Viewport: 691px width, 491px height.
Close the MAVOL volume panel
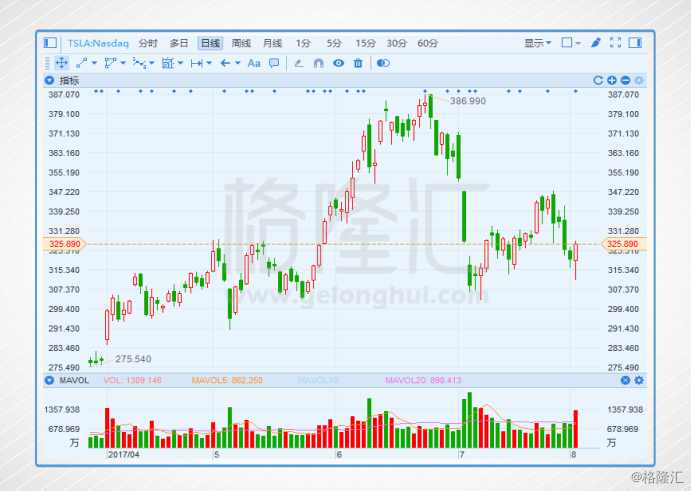click(626, 380)
